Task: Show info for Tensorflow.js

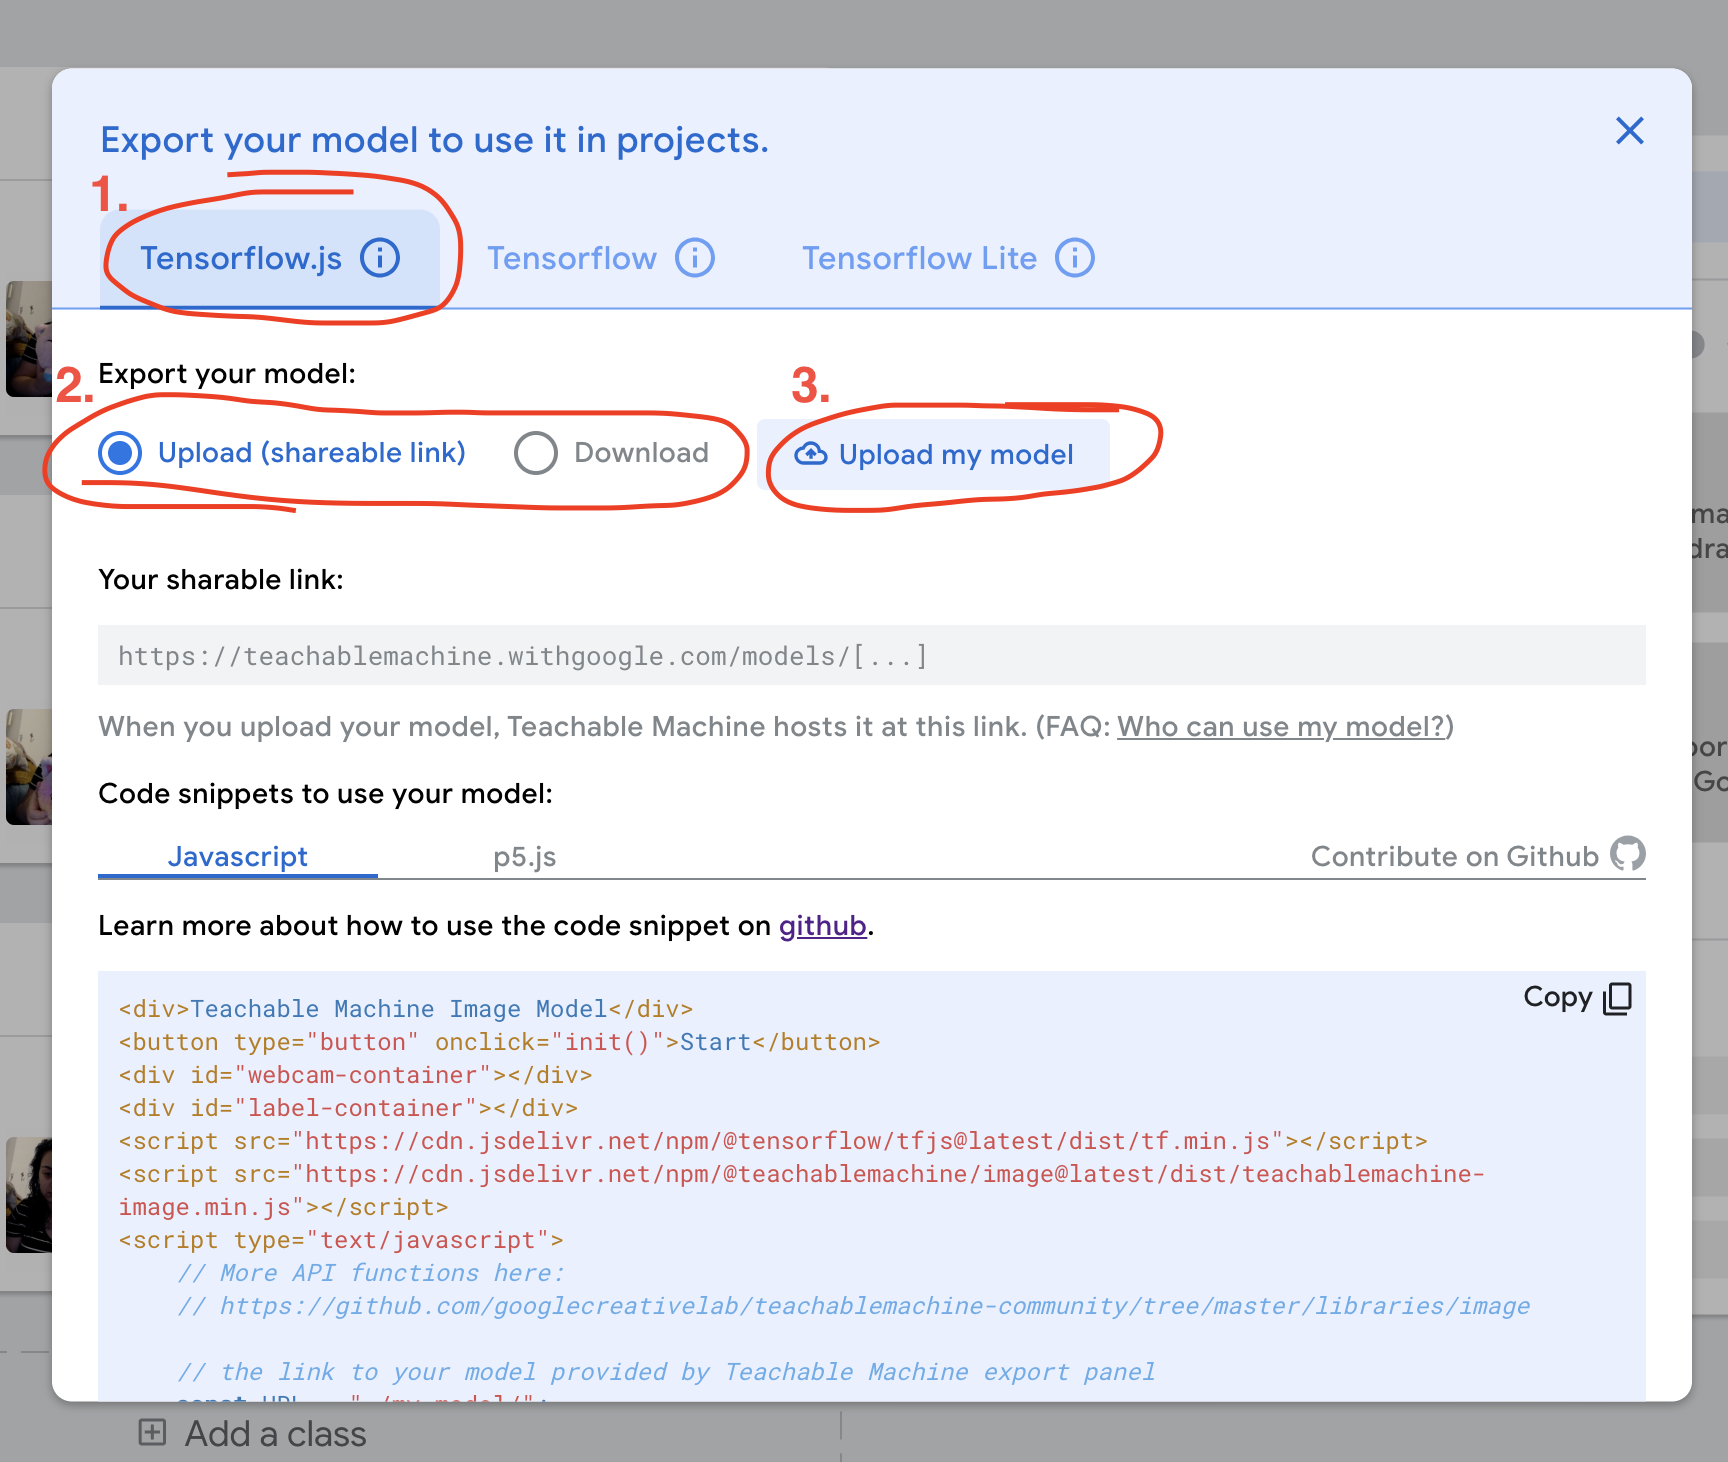Action: [380, 257]
